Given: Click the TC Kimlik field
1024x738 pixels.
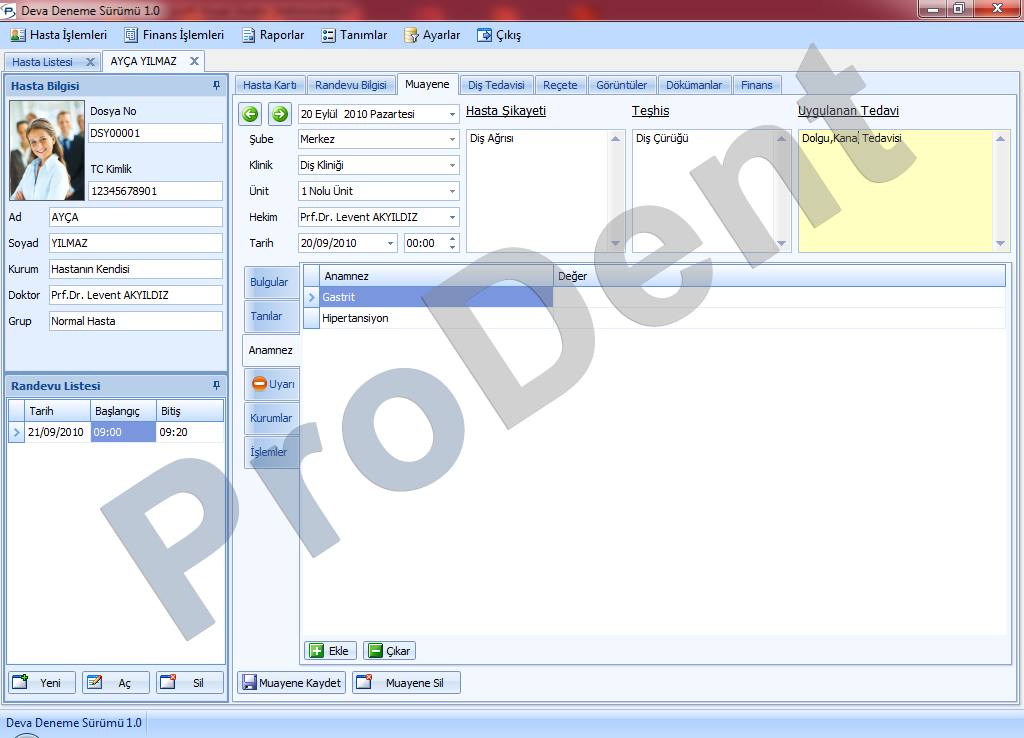Looking at the screenshot, I should click(155, 191).
